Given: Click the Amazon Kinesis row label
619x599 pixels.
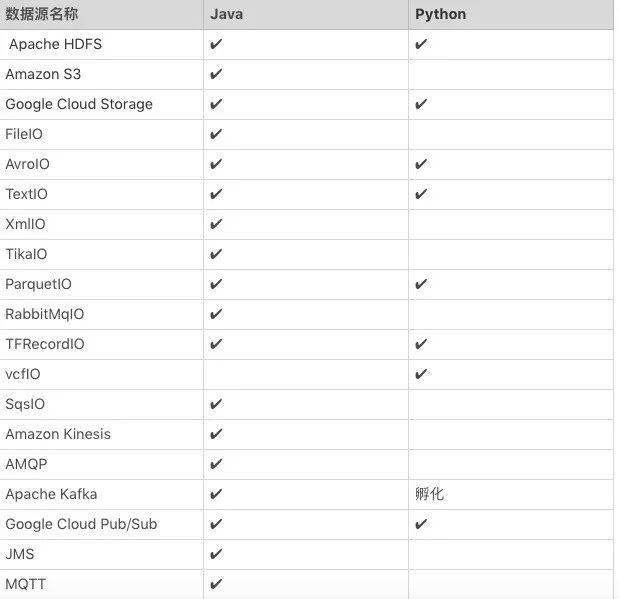Looking at the screenshot, I should pos(58,434).
